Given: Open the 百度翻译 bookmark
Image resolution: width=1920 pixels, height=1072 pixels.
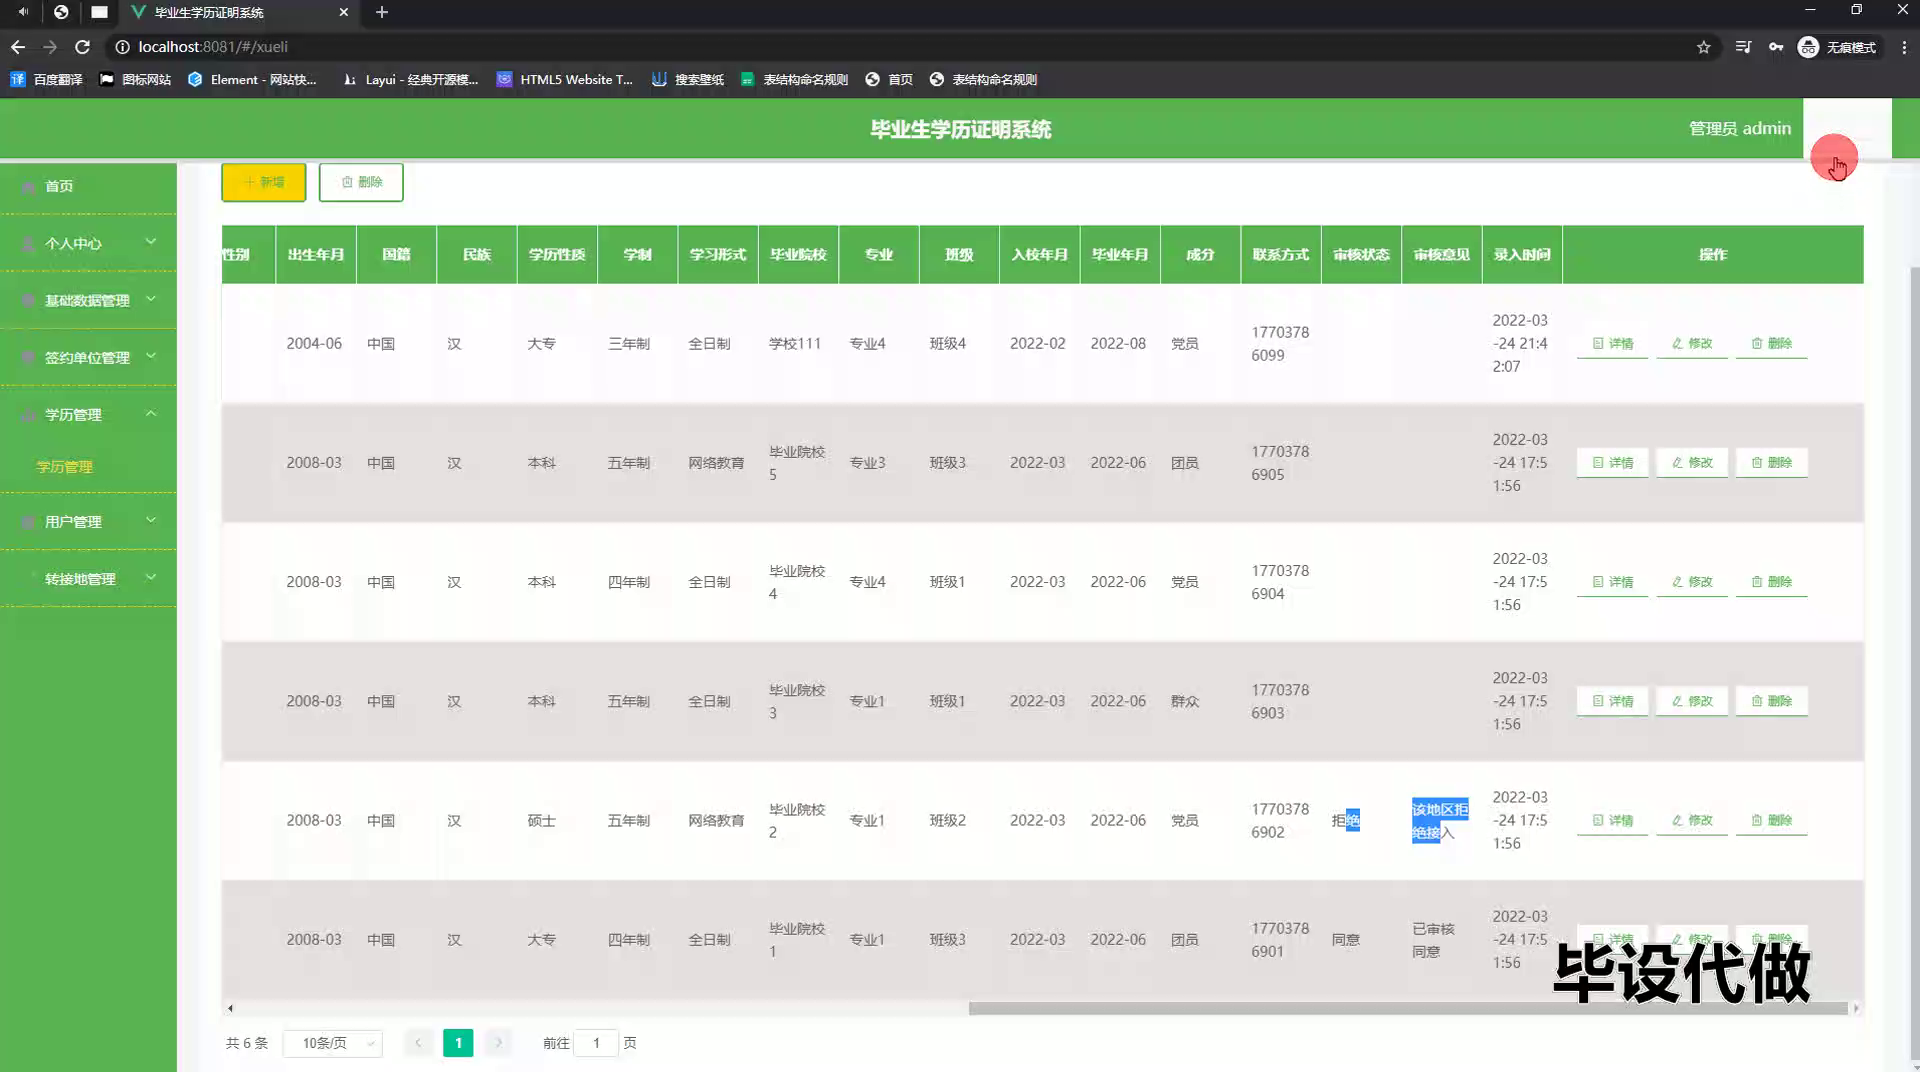Looking at the screenshot, I should point(47,79).
